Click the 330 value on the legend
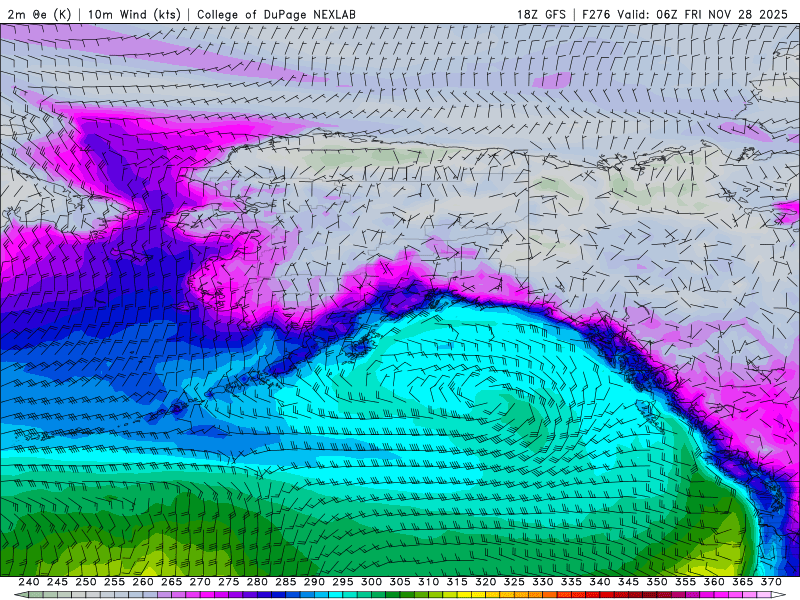 pos(543,582)
